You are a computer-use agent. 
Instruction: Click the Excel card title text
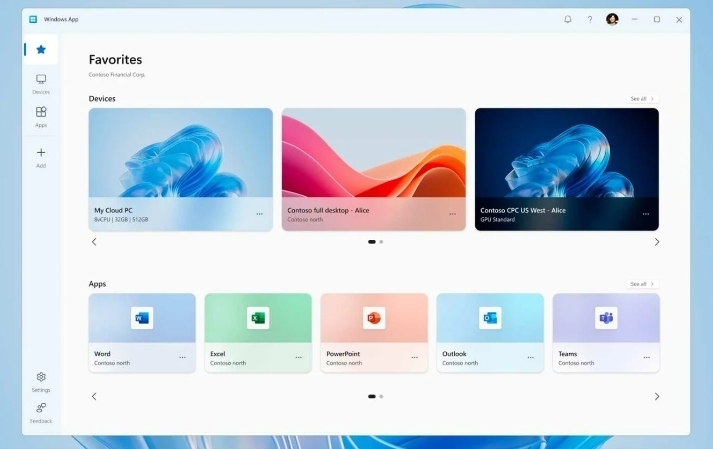pyautogui.click(x=217, y=354)
